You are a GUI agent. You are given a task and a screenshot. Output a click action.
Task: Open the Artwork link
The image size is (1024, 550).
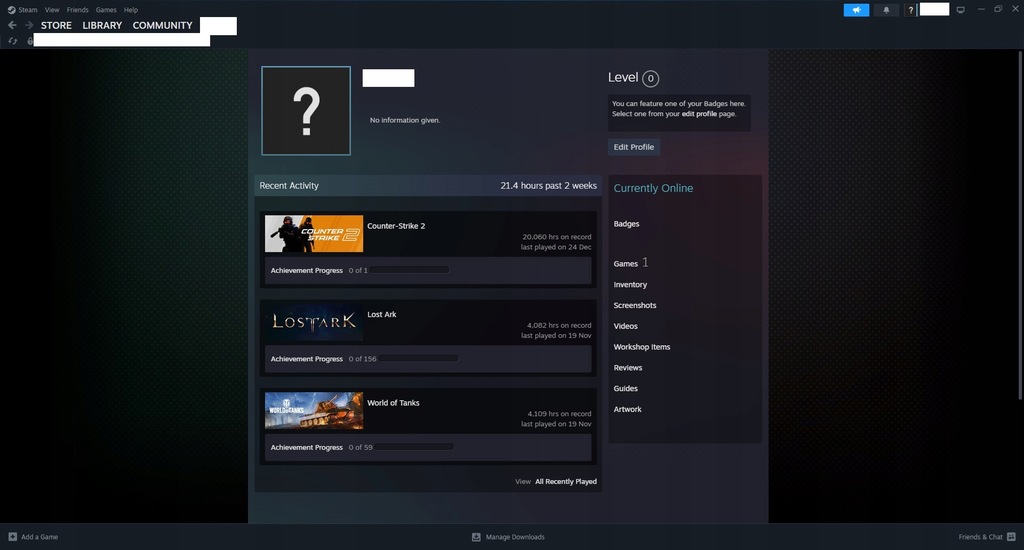tap(628, 410)
